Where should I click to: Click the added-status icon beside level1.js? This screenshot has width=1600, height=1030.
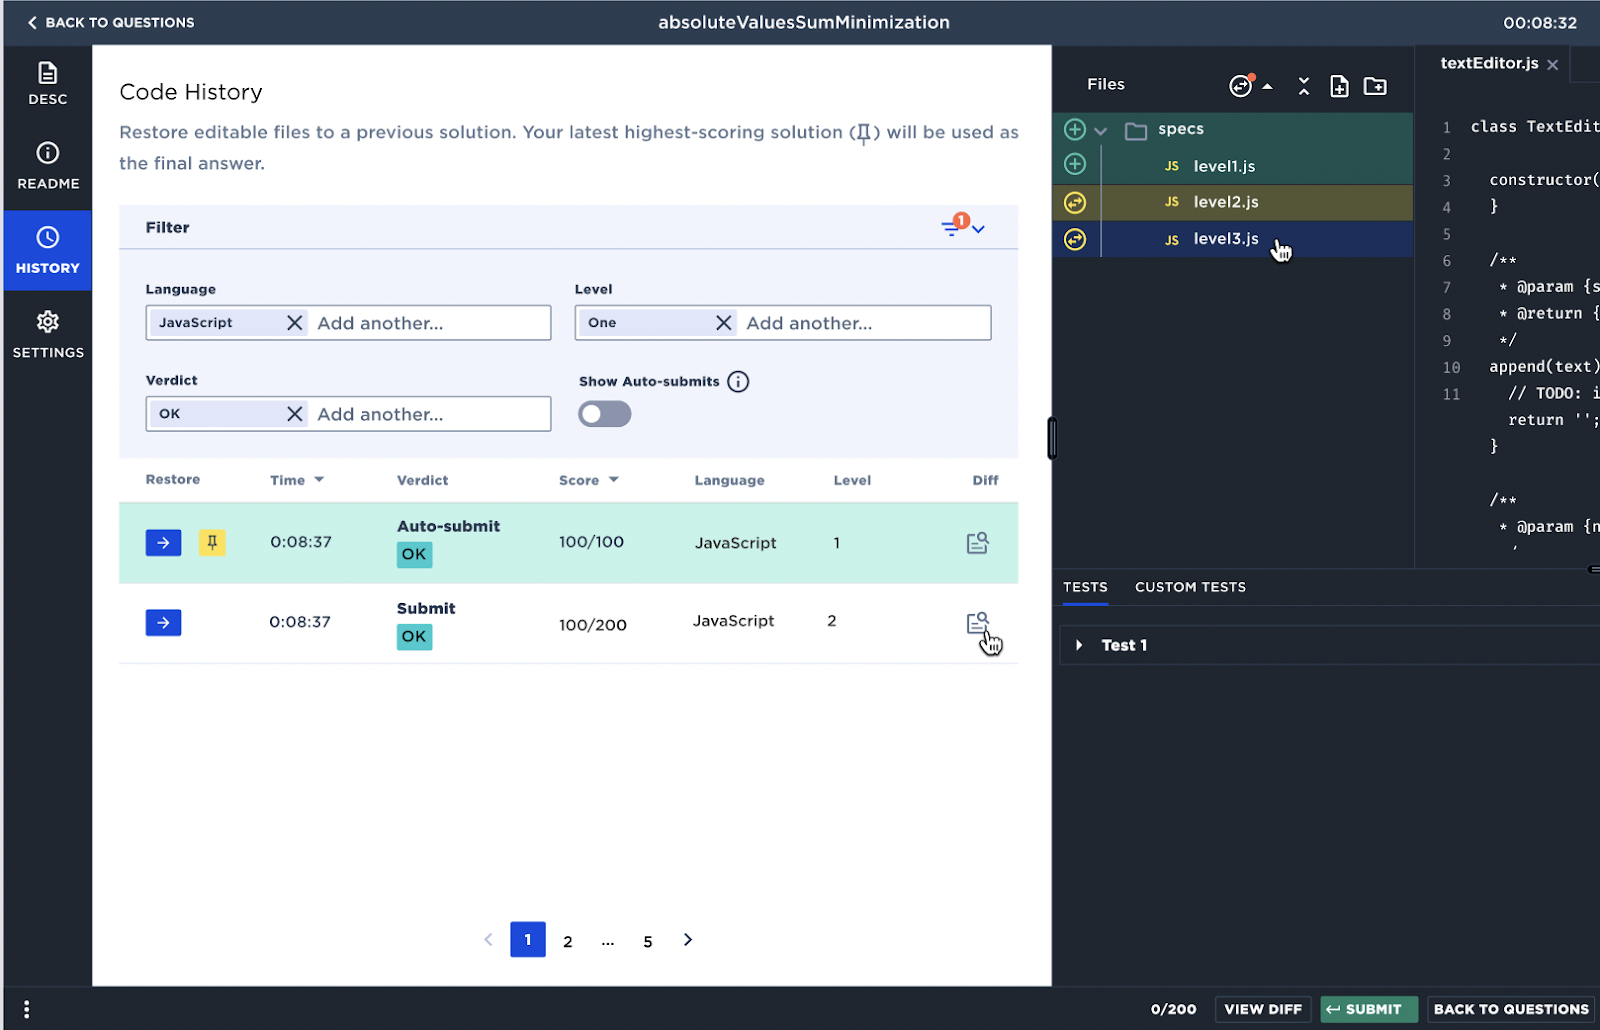[x=1075, y=164]
